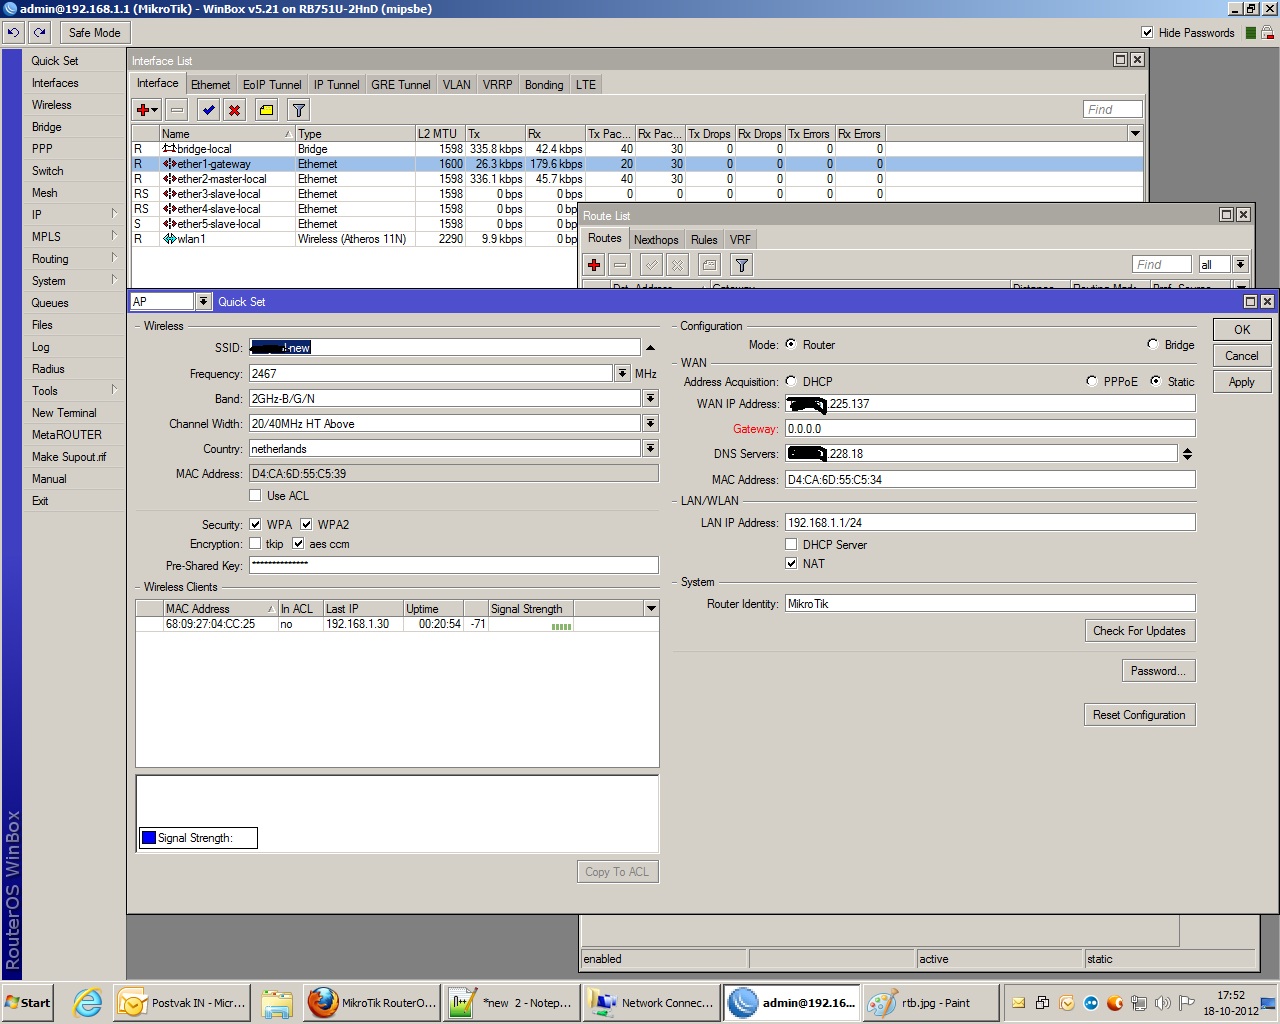
Task: Select PPPoE address acquisition
Action: click(1092, 381)
